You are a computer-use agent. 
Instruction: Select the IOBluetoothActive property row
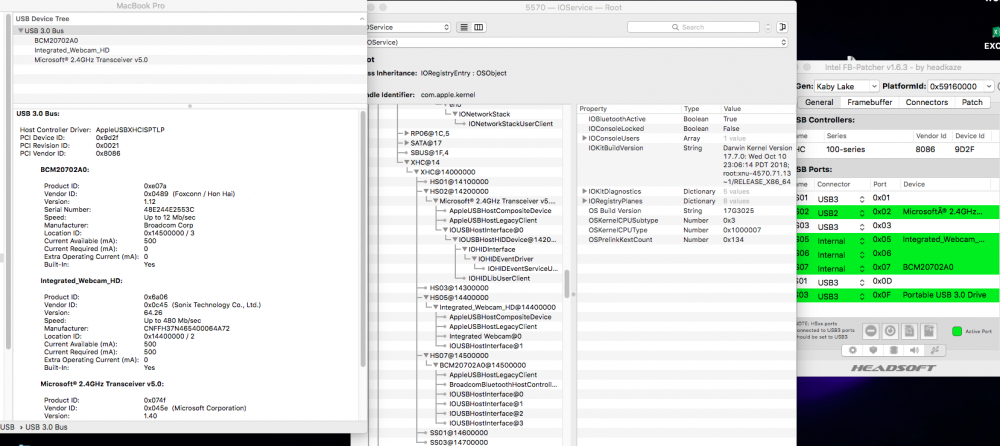click(x=684, y=119)
